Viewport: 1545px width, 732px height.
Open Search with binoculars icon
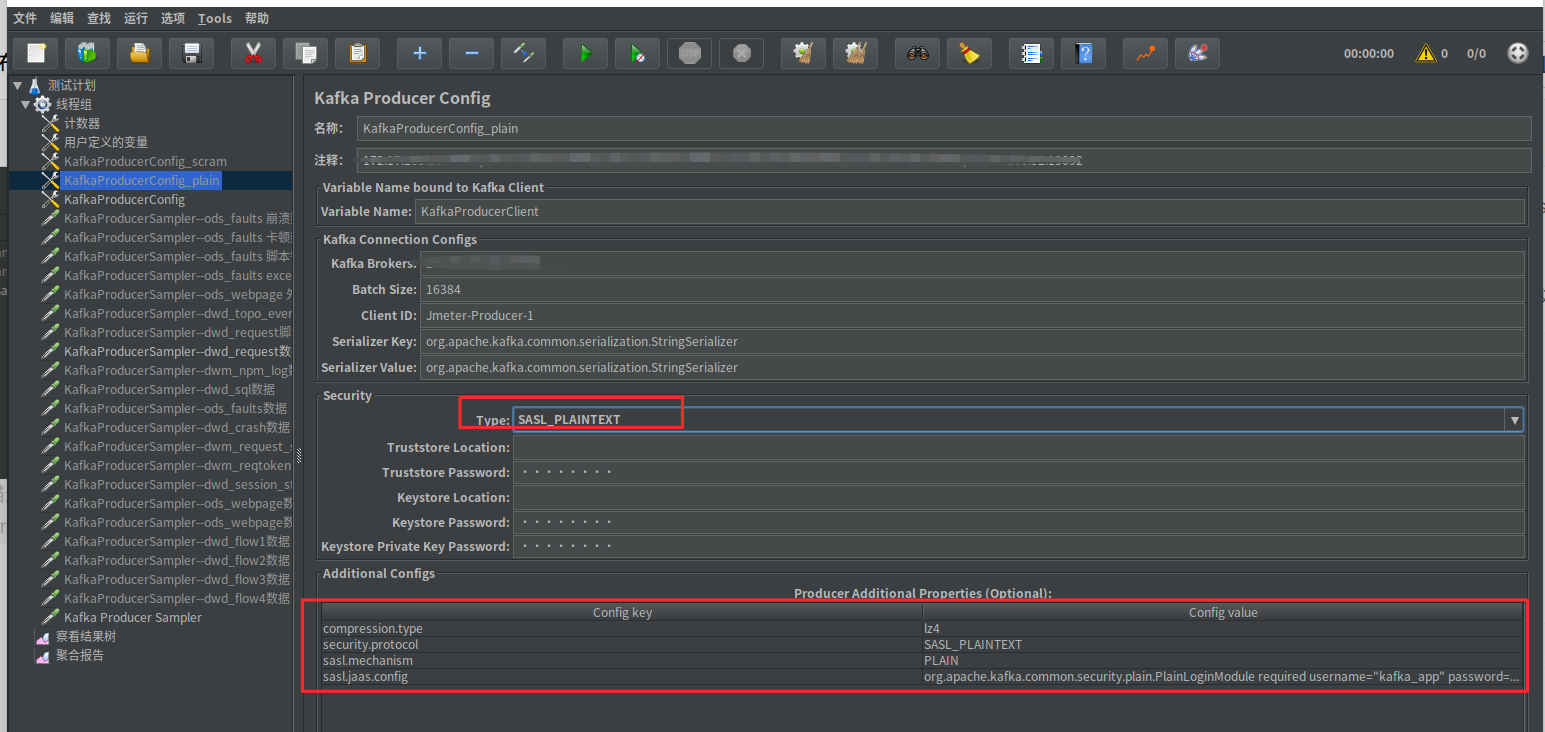point(918,53)
